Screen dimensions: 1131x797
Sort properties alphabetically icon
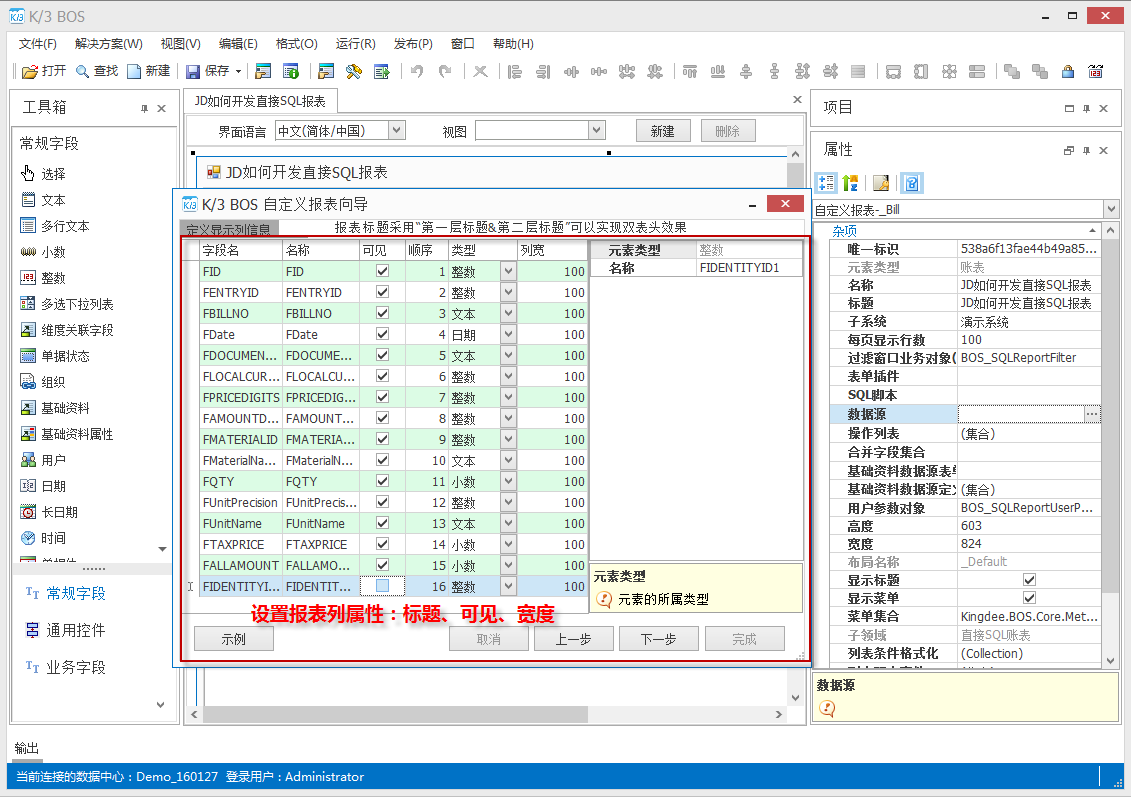pyautogui.click(x=850, y=182)
